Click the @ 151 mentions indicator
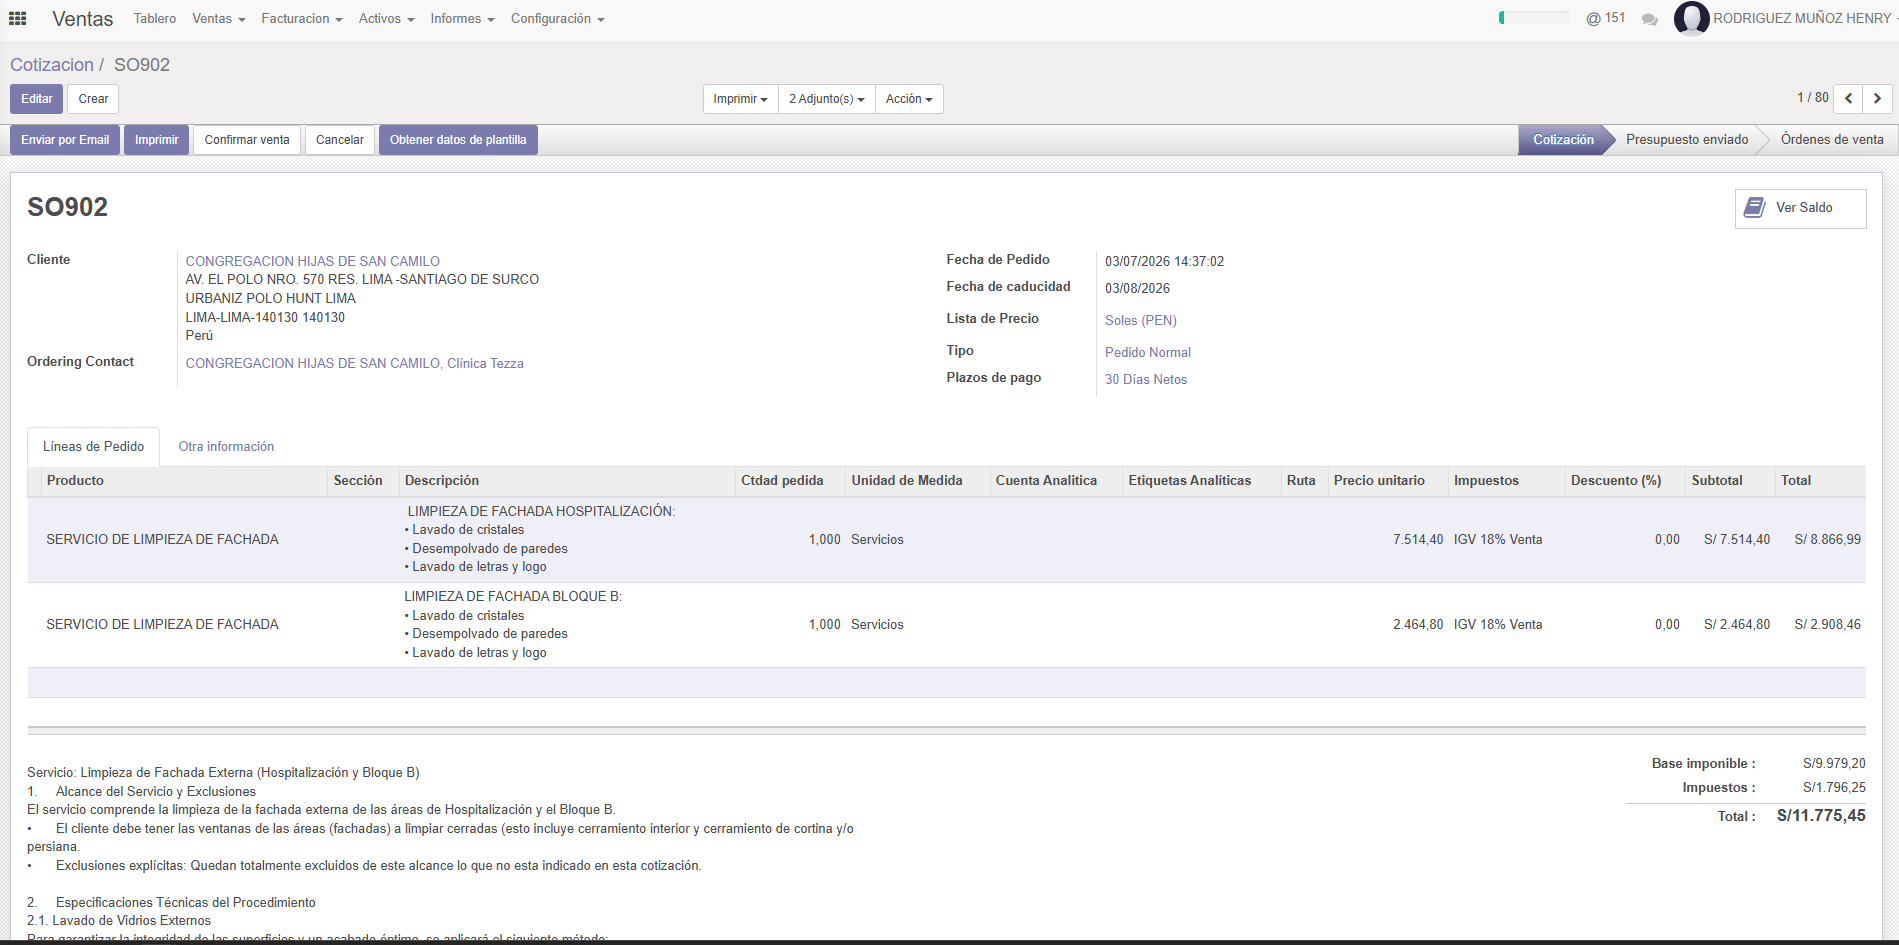Screen dimensions: 1899x945 [x=1605, y=18]
